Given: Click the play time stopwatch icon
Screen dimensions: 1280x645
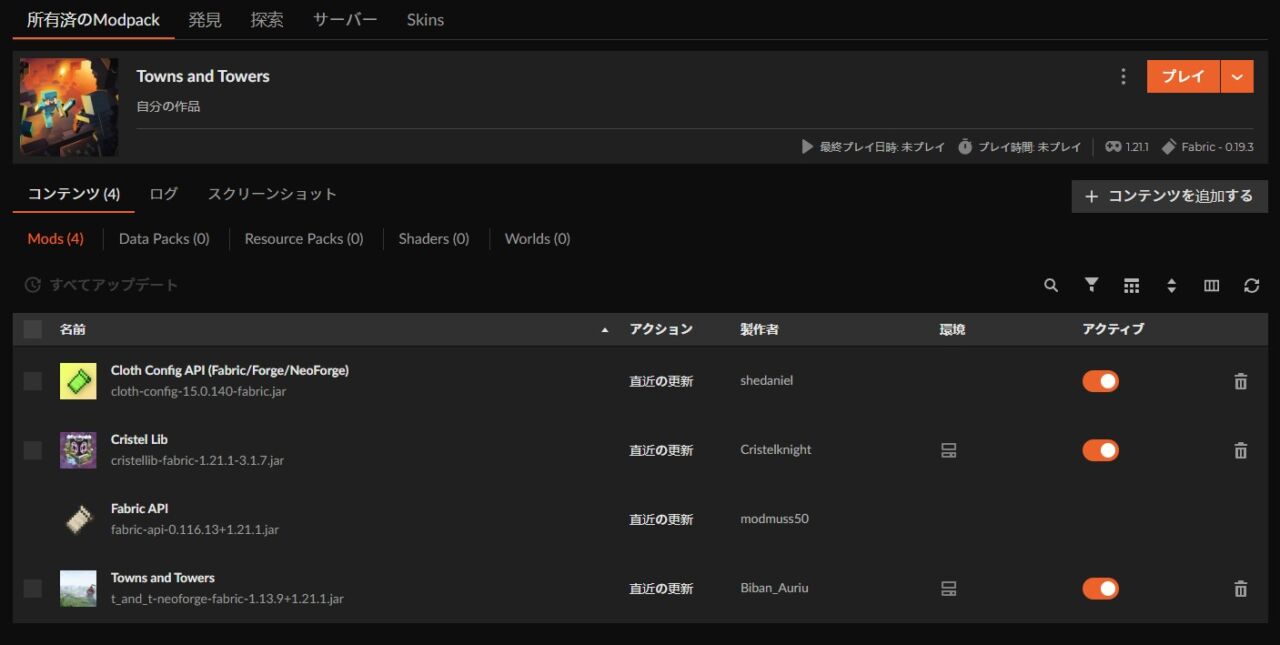Looking at the screenshot, I should 965,147.
